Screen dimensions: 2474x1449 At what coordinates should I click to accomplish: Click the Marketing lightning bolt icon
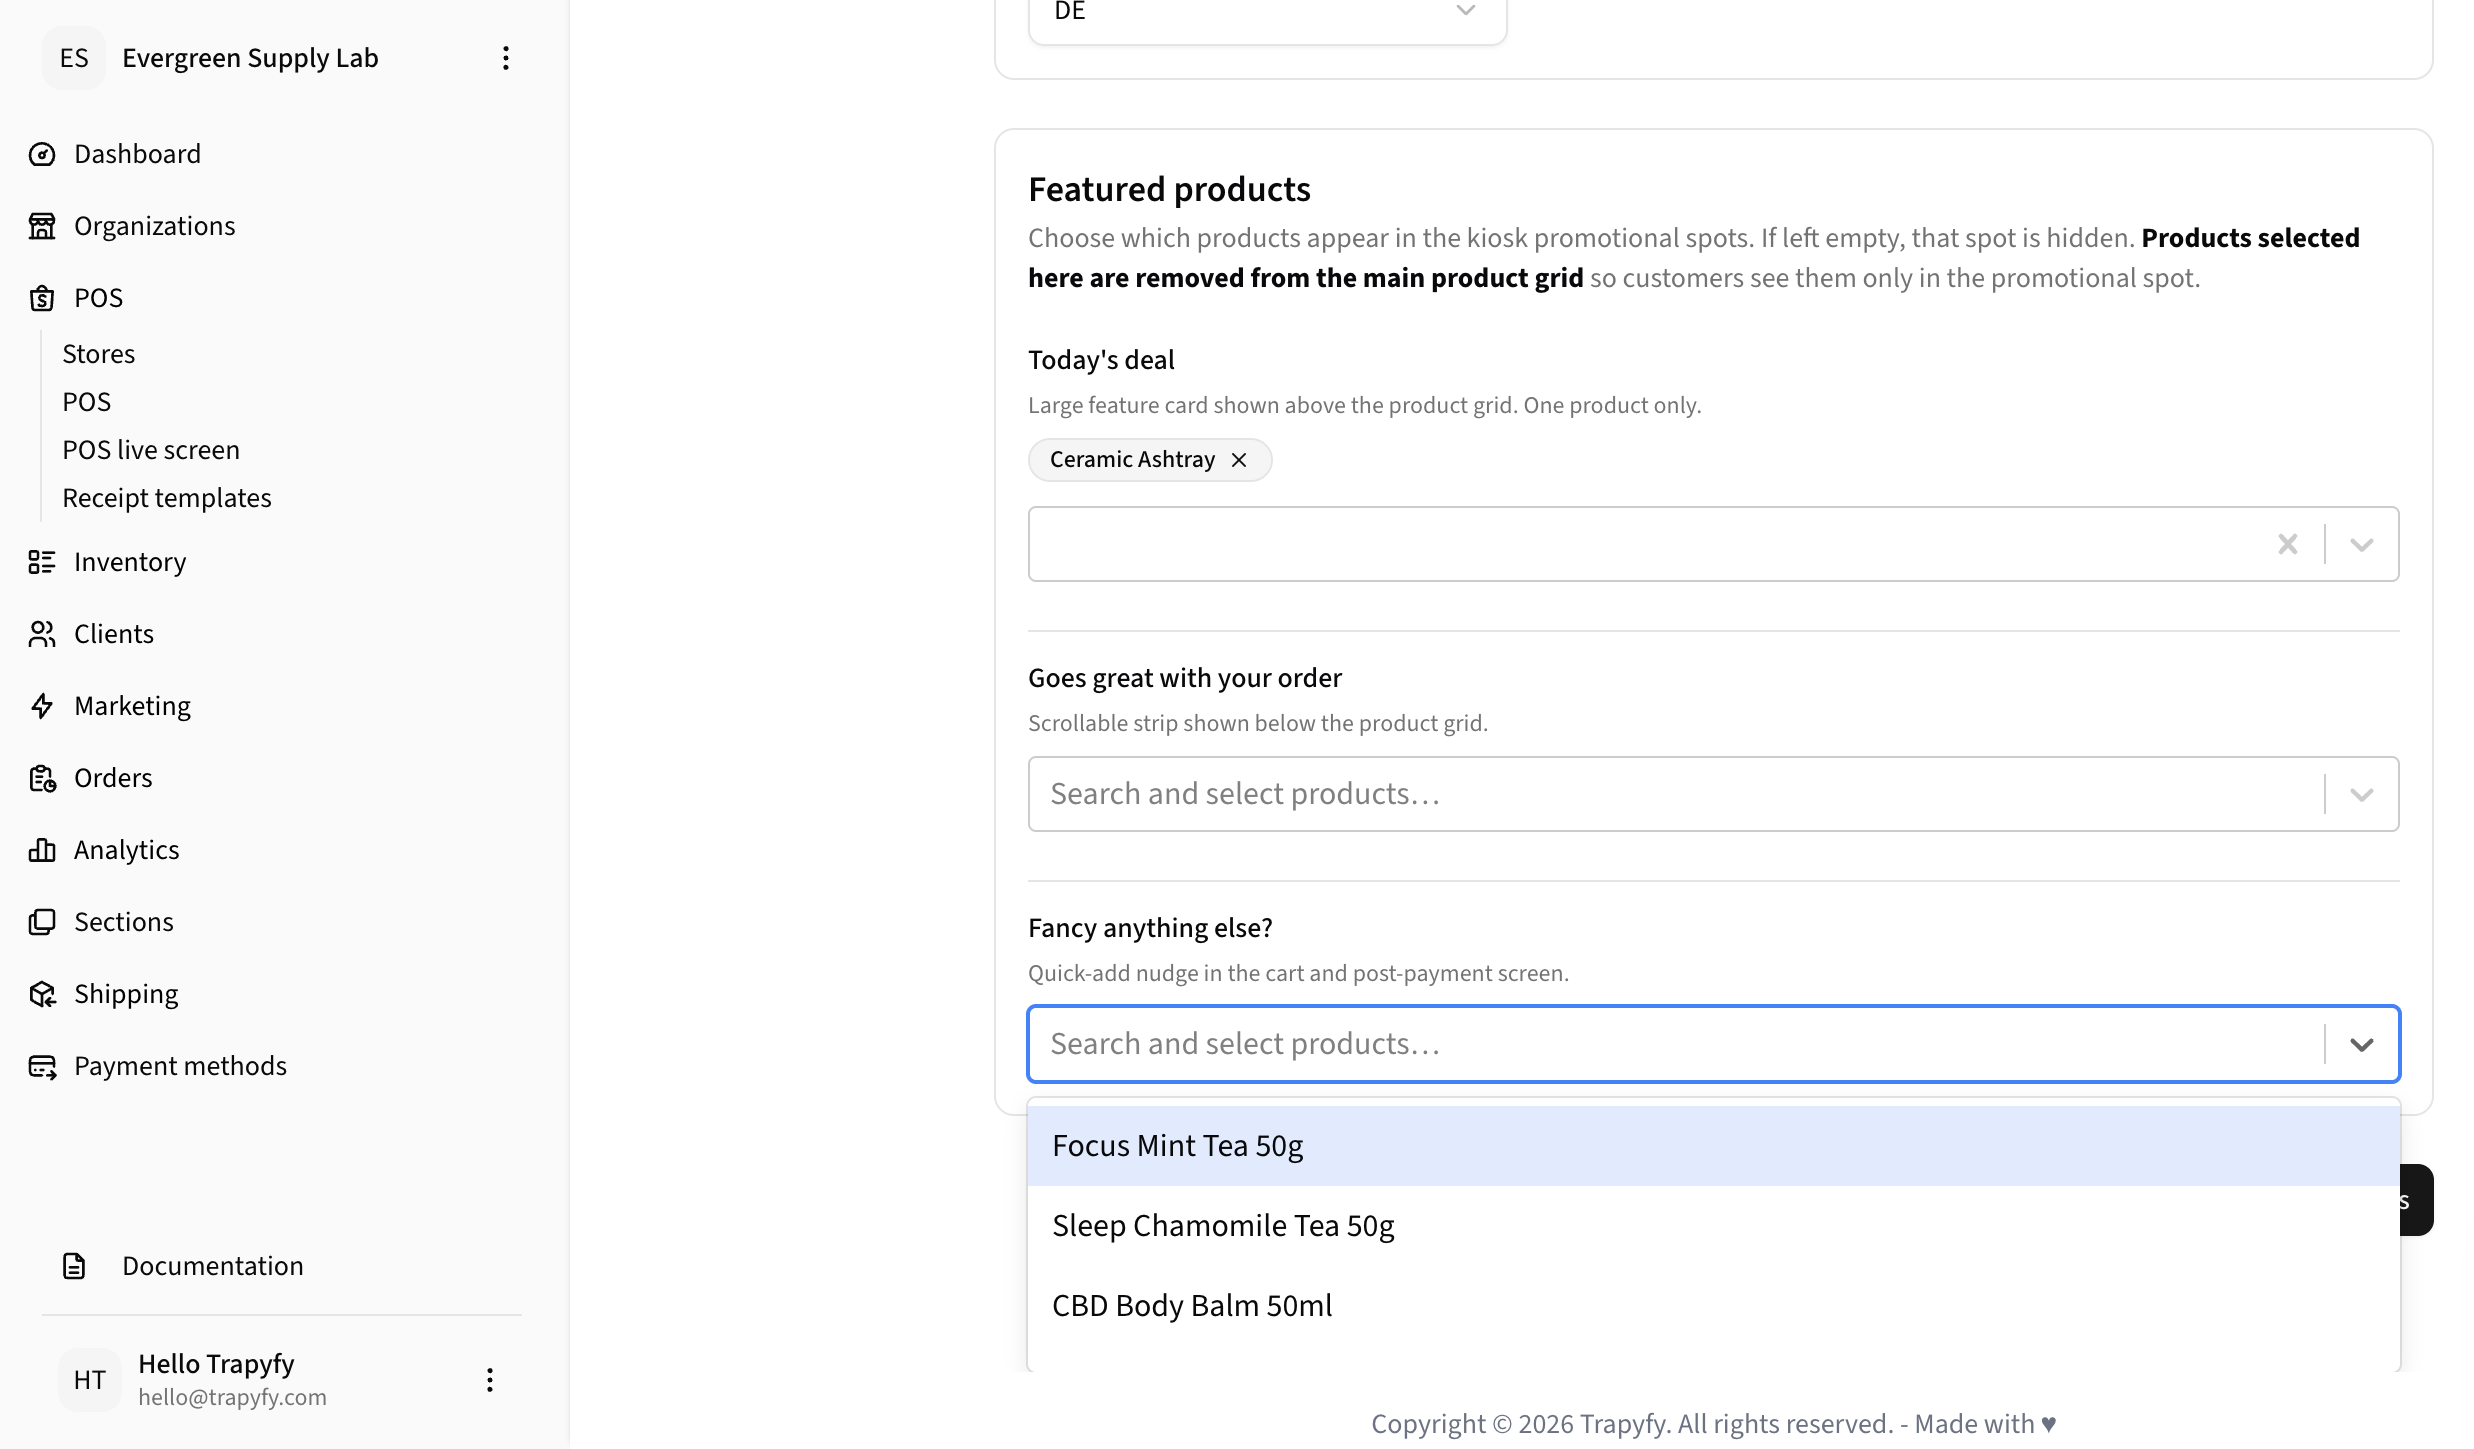pyautogui.click(x=42, y=706)
